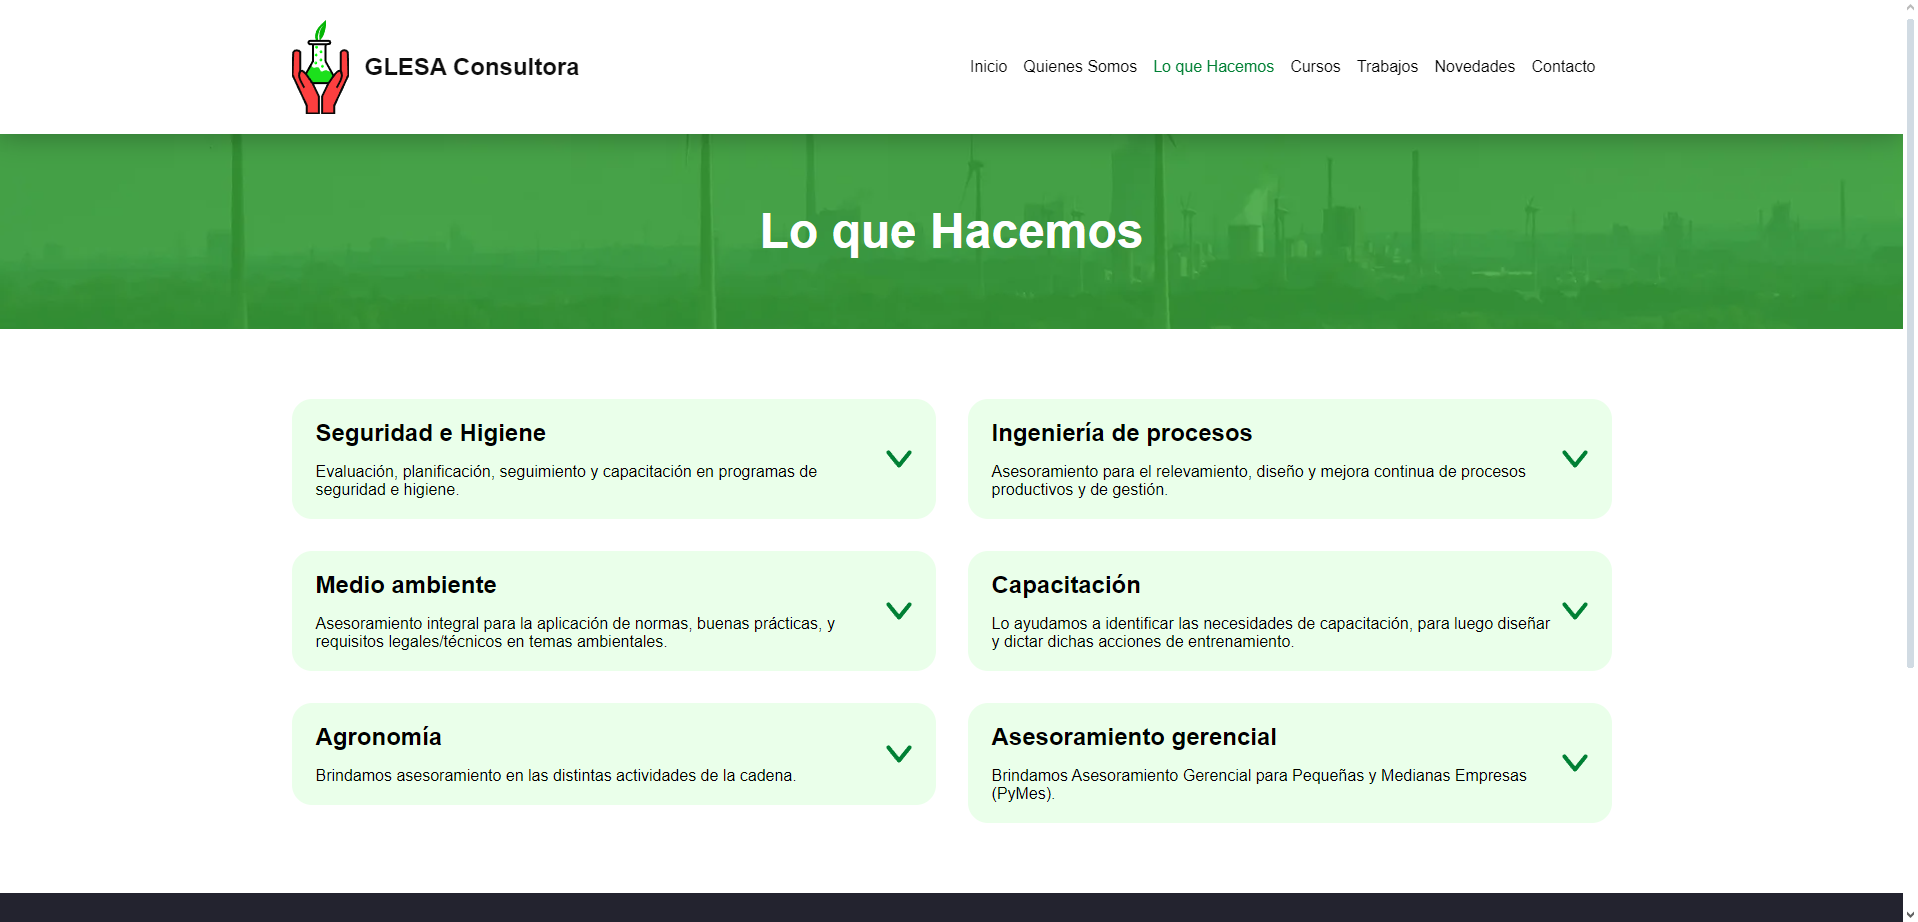Select Lo que Hacemos in navigation
The image size is (1918, 922).
pyautogui.click(x=1213, y=67)
